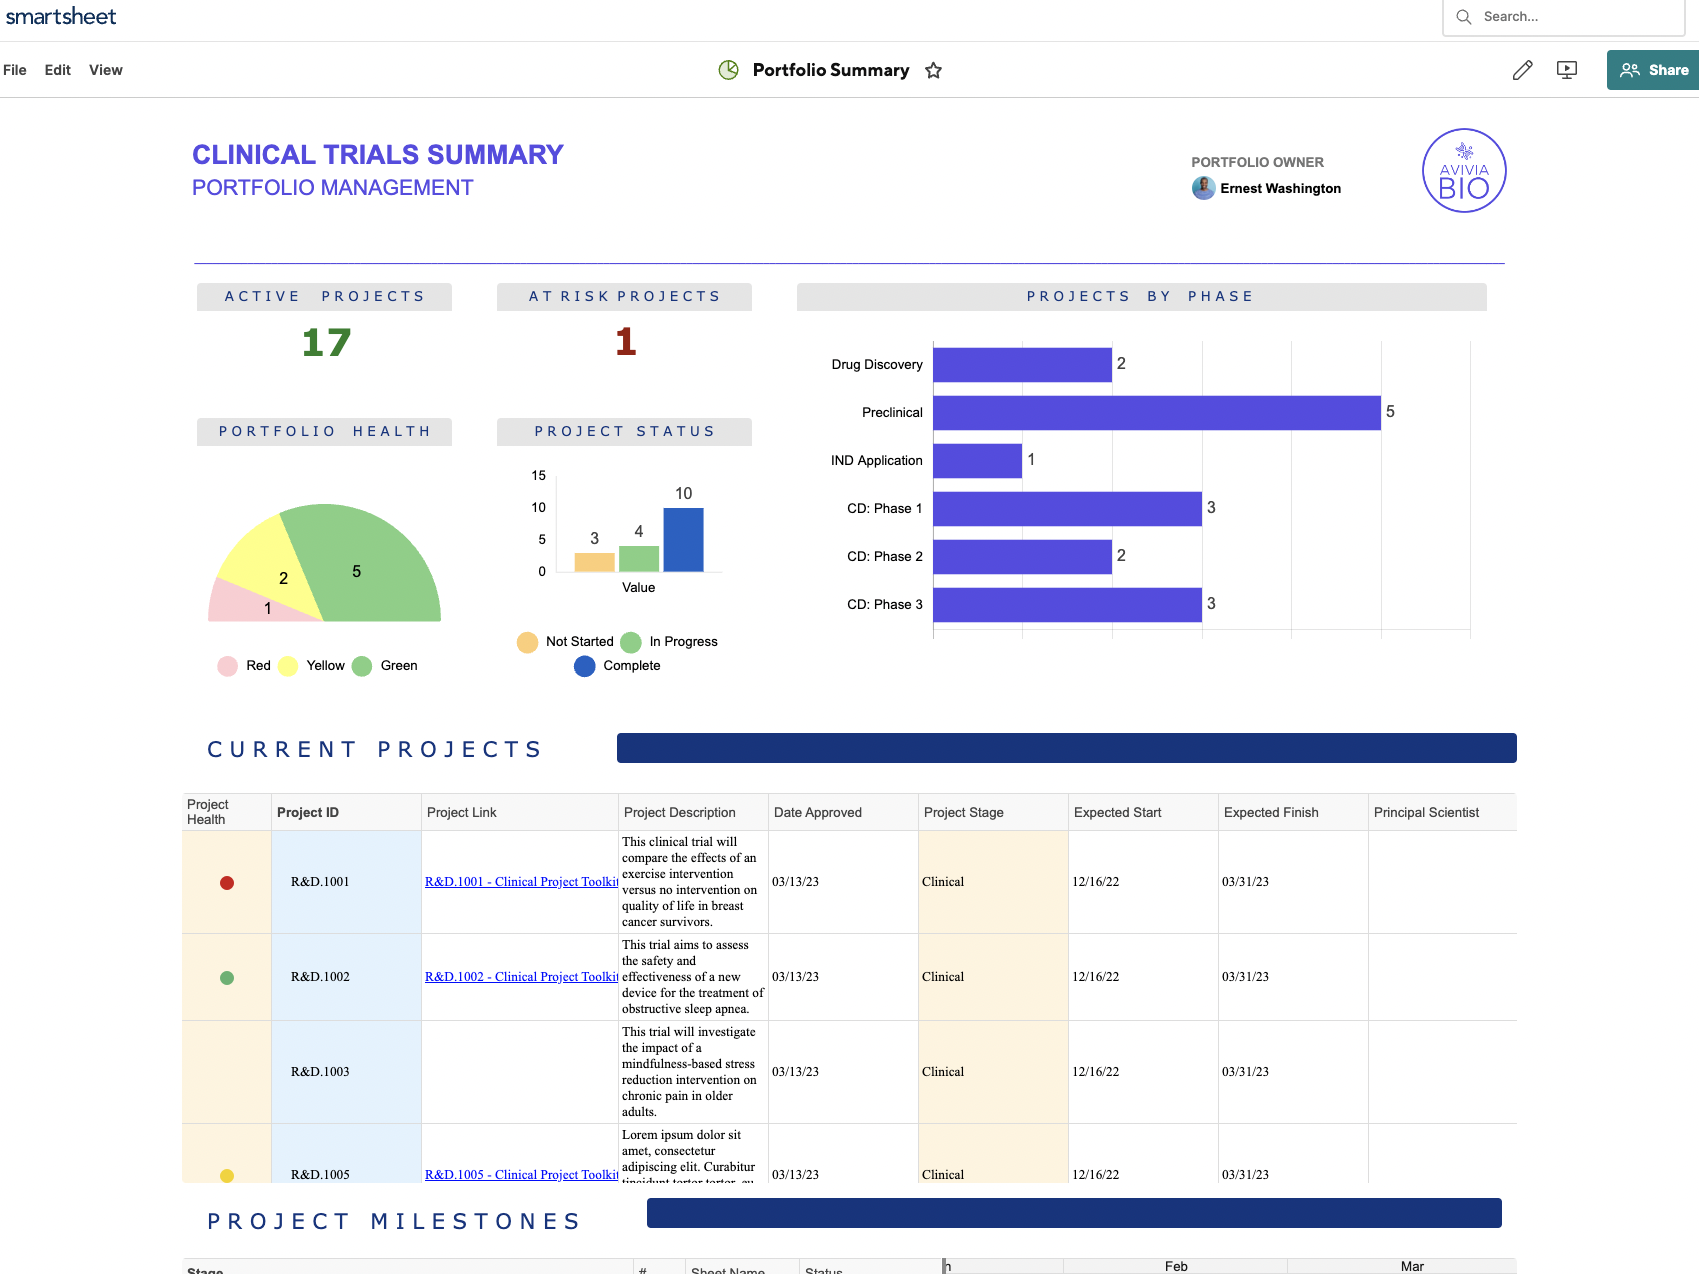Screen dimensions: 1699x1274
Task: Click the CD: Phase 3 bar
Action: pos(1067,605)
